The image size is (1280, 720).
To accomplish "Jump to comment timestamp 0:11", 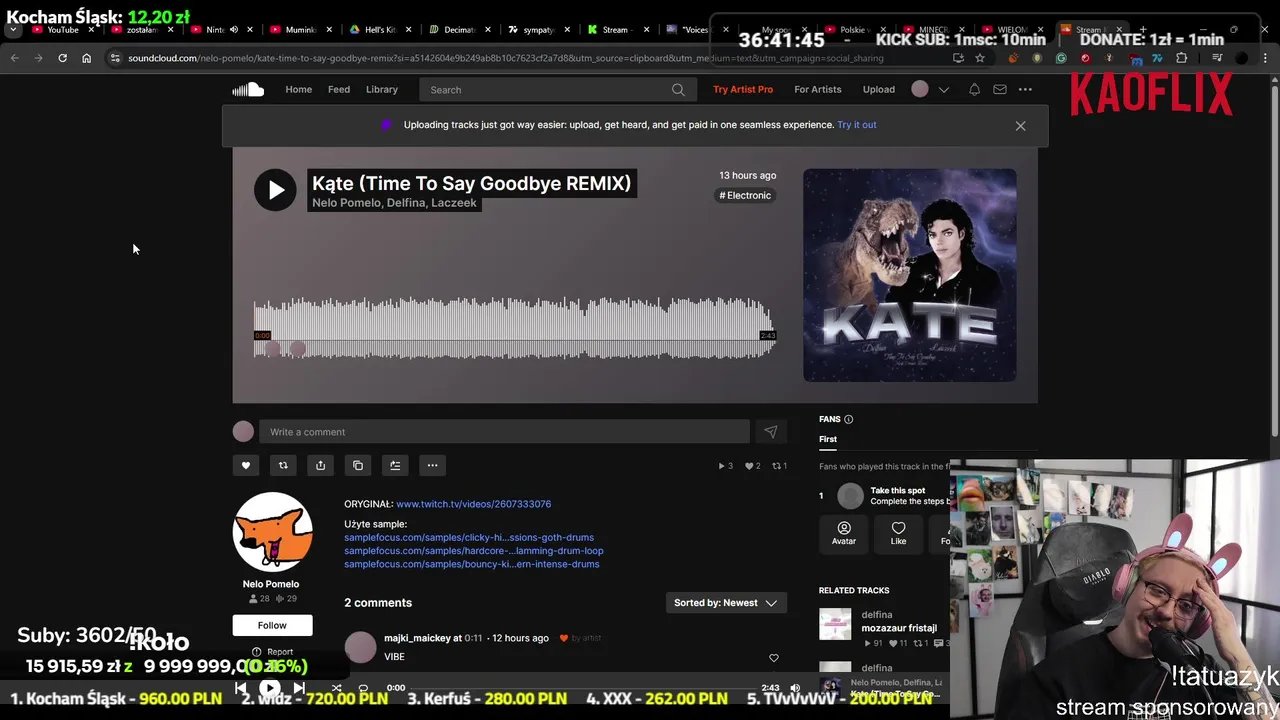I will point(473,638).
